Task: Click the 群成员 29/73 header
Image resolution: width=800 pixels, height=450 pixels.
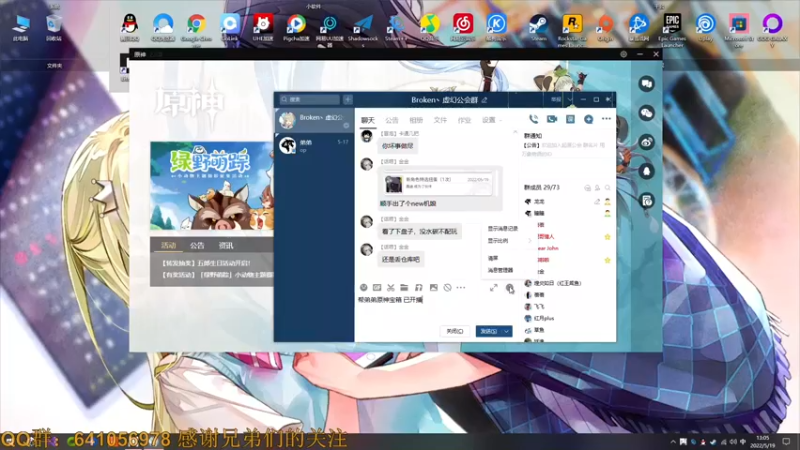Action: (x=541, y=188)
